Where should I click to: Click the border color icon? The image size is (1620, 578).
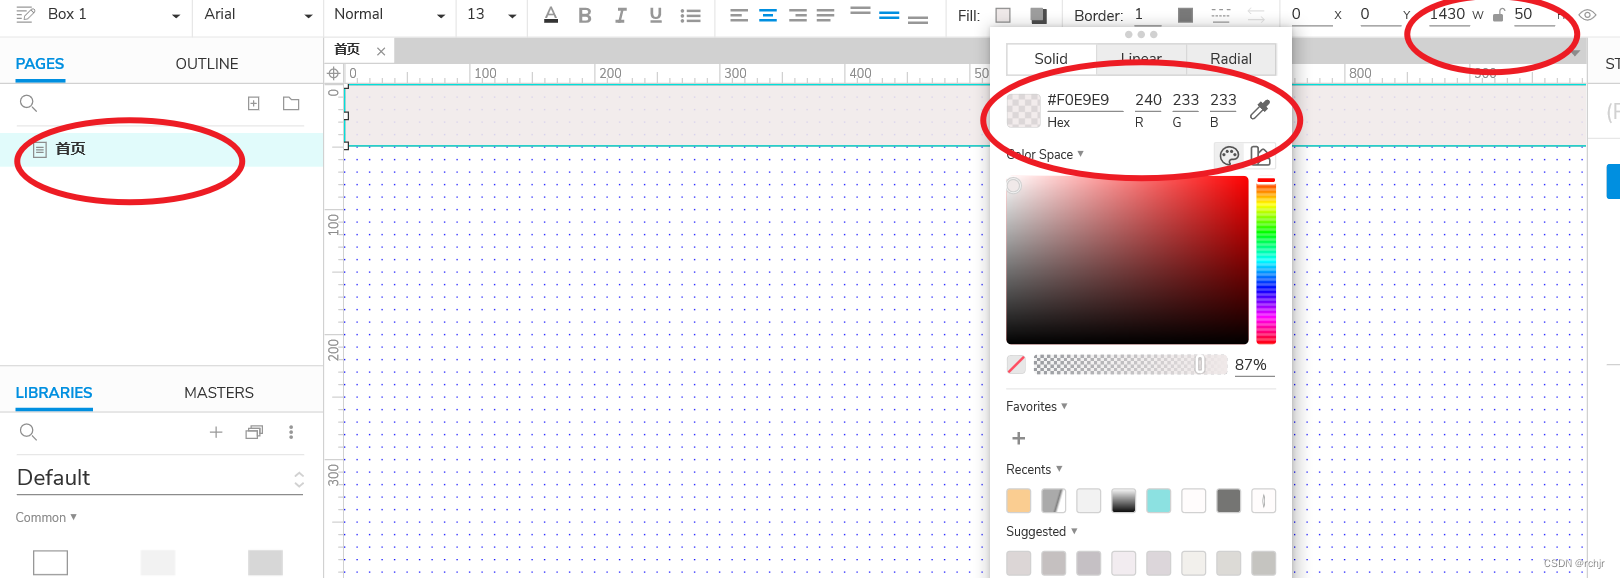tap(1185, 15)
